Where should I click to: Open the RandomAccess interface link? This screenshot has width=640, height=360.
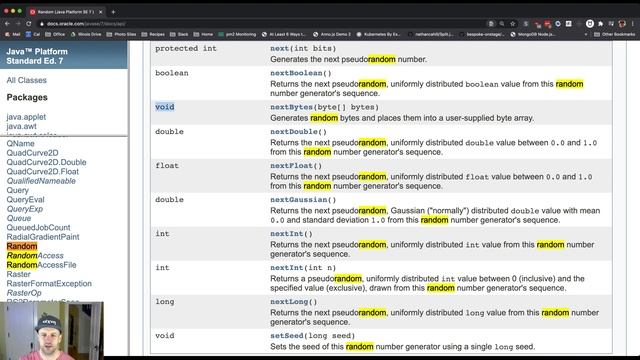35,256
